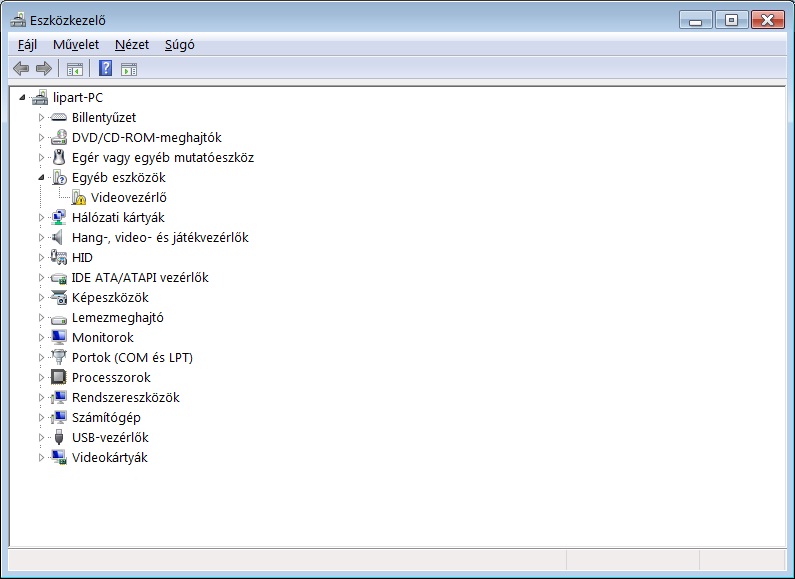Click the camera icon beside Képeszközök
The image size is (795, 579).
click(59, 298)
